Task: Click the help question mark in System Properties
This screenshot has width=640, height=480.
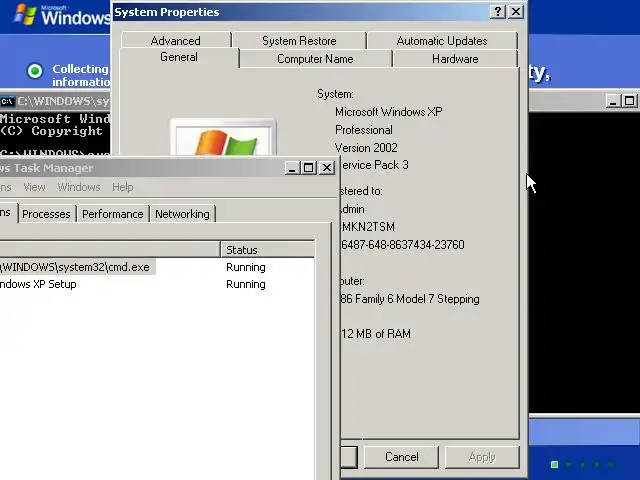Action: (x=498, y=11)
